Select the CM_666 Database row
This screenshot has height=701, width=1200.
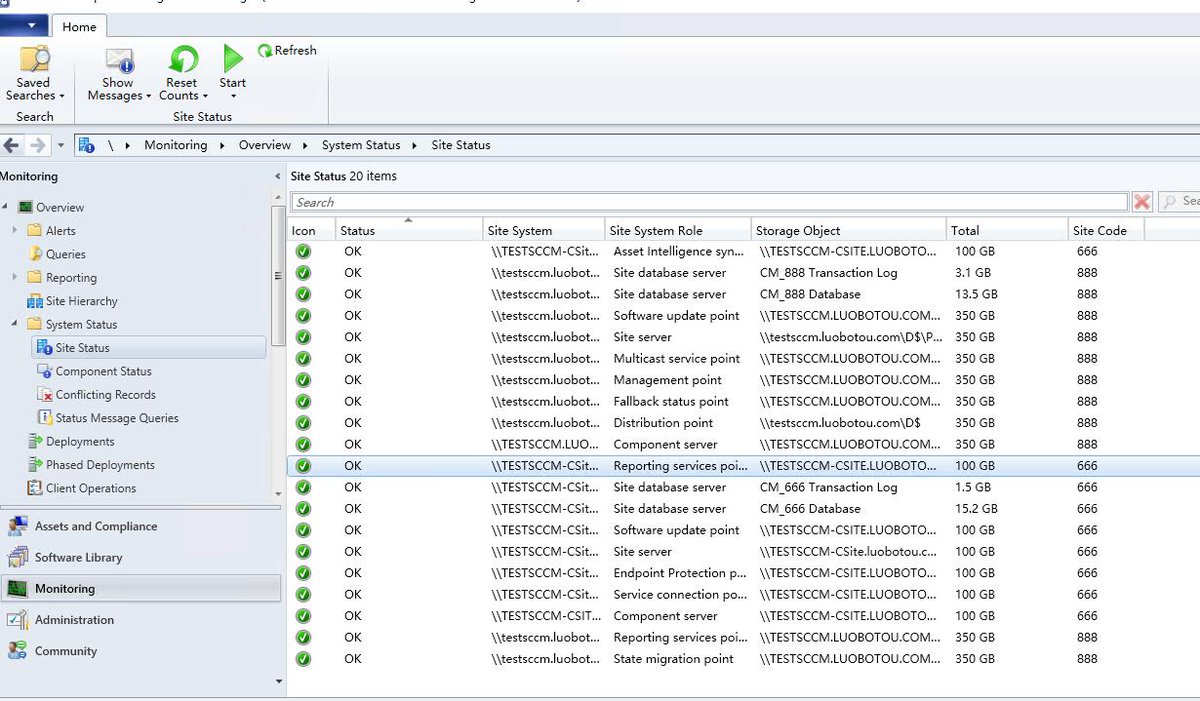click(x=743, y=509)
